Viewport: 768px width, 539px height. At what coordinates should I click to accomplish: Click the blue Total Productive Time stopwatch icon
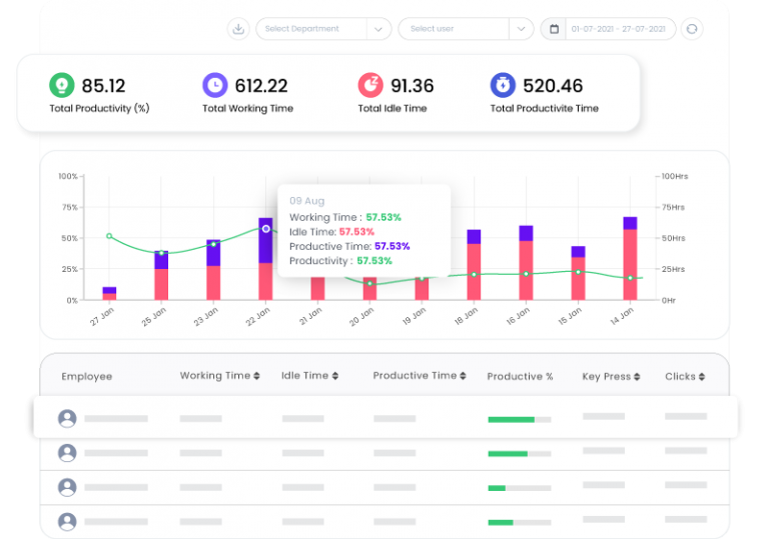click(503, 85)
